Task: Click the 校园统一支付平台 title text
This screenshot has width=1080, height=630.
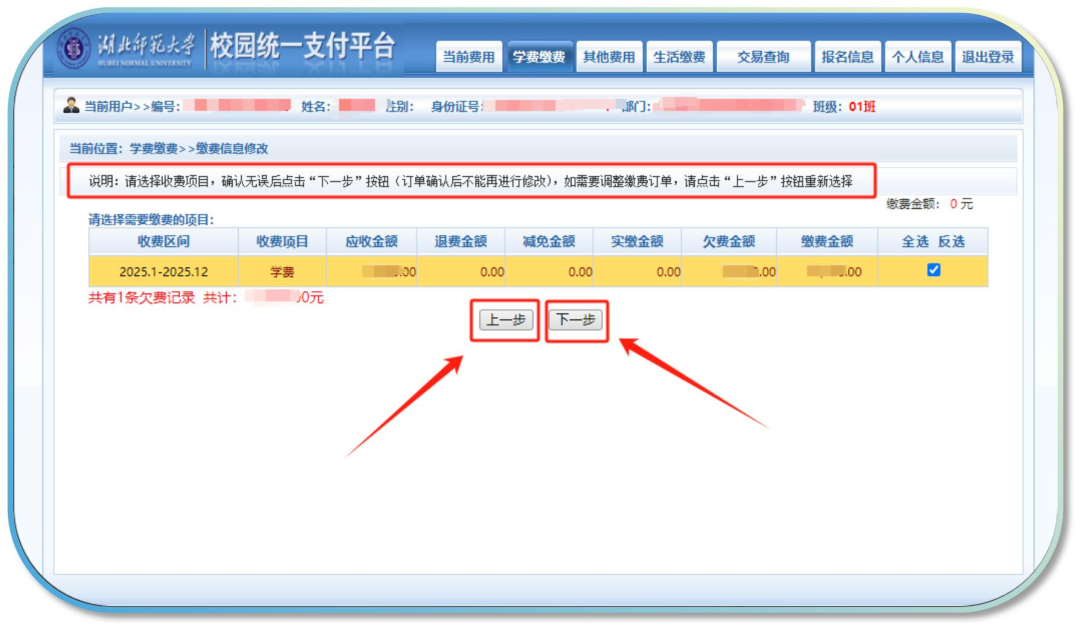Action: pyautogui.click(x=303, y=47)
